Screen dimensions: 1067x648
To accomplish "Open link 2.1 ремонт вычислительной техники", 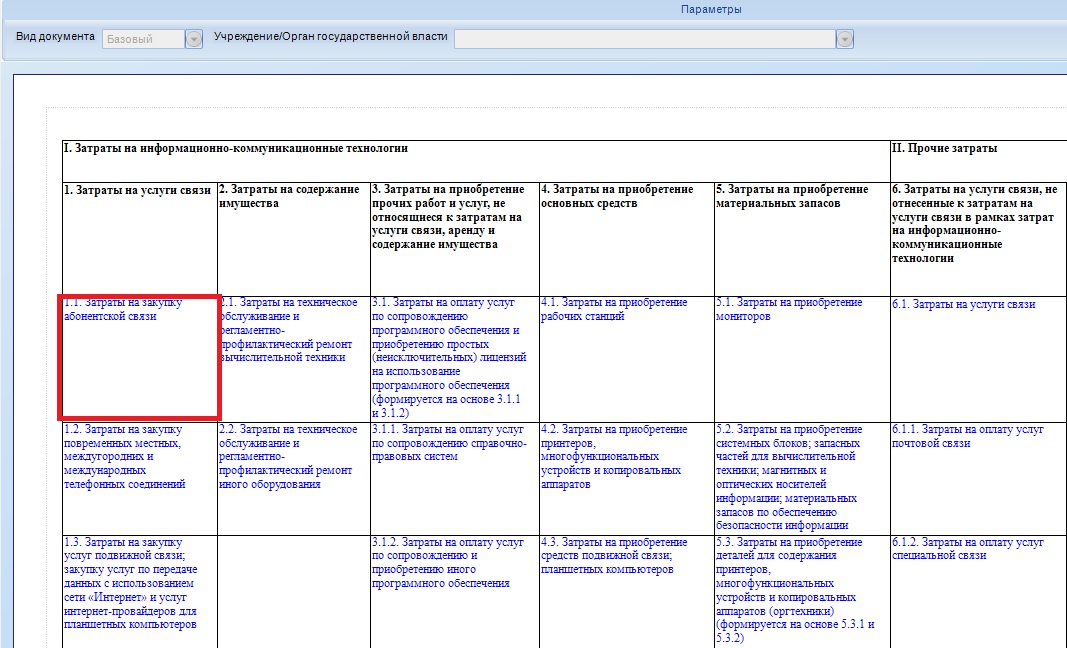I will (288, 330).
